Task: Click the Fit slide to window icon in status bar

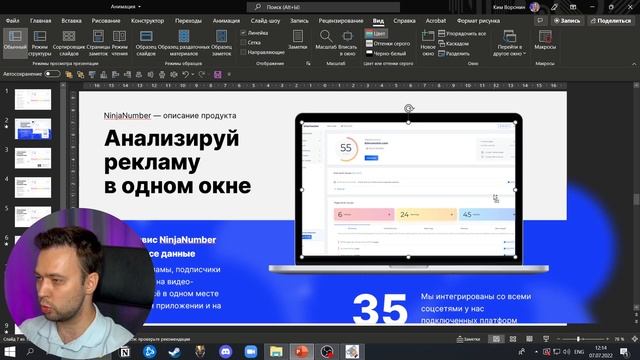Action: coord(634,339)
